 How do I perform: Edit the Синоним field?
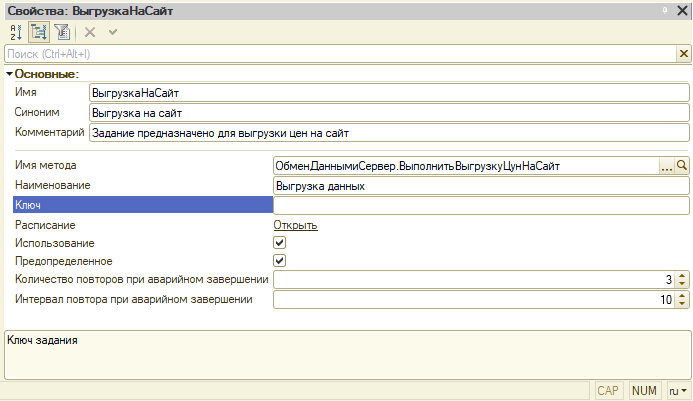tap(389, 113)
